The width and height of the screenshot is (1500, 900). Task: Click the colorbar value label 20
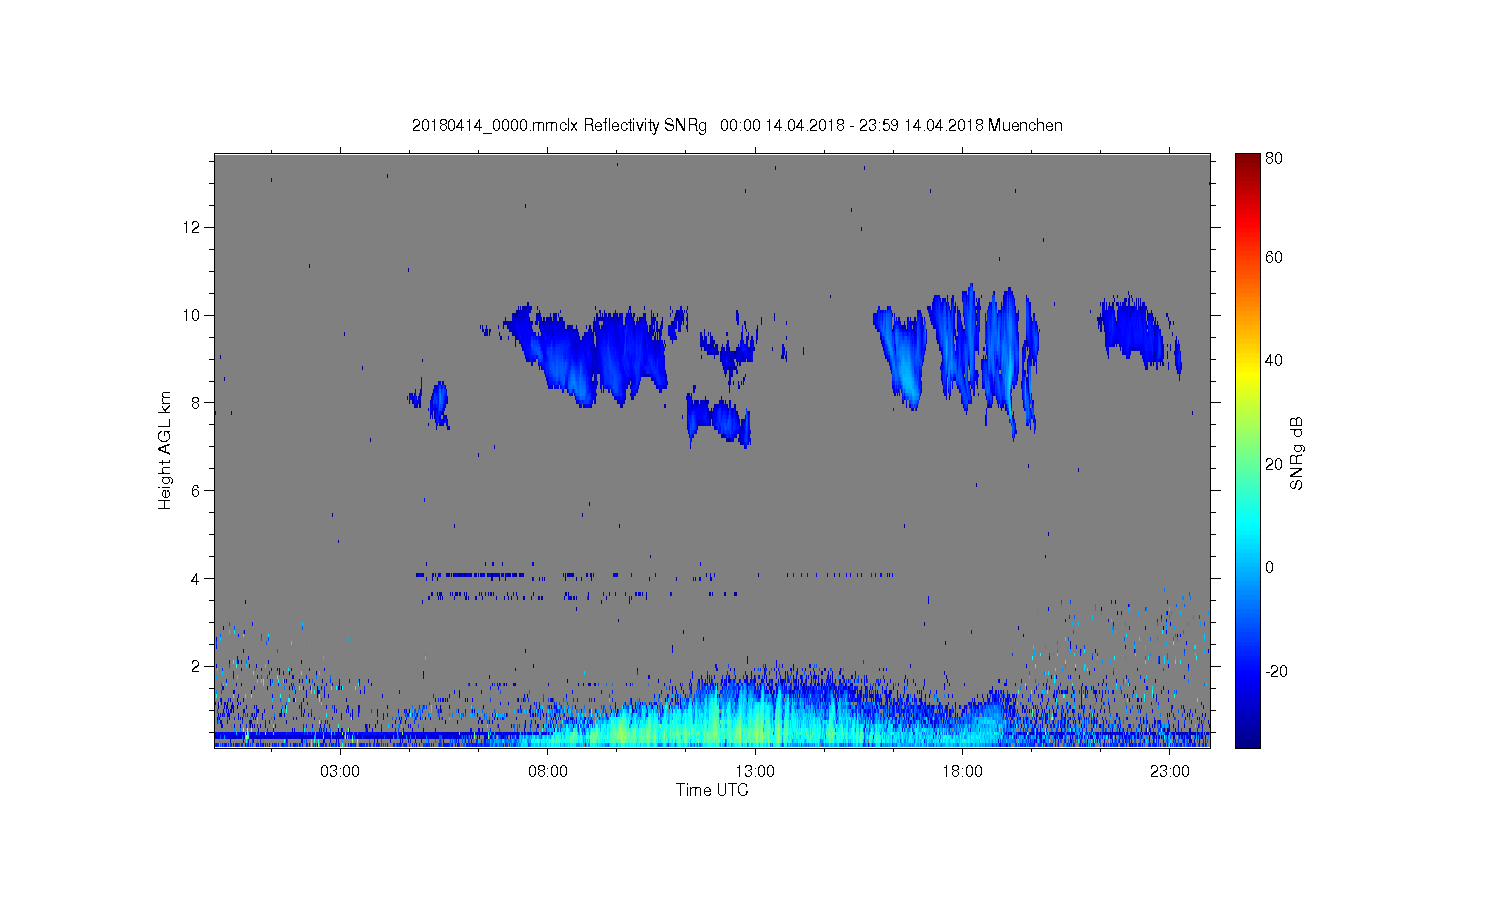pyautogui.click(x=1274, y=464)
